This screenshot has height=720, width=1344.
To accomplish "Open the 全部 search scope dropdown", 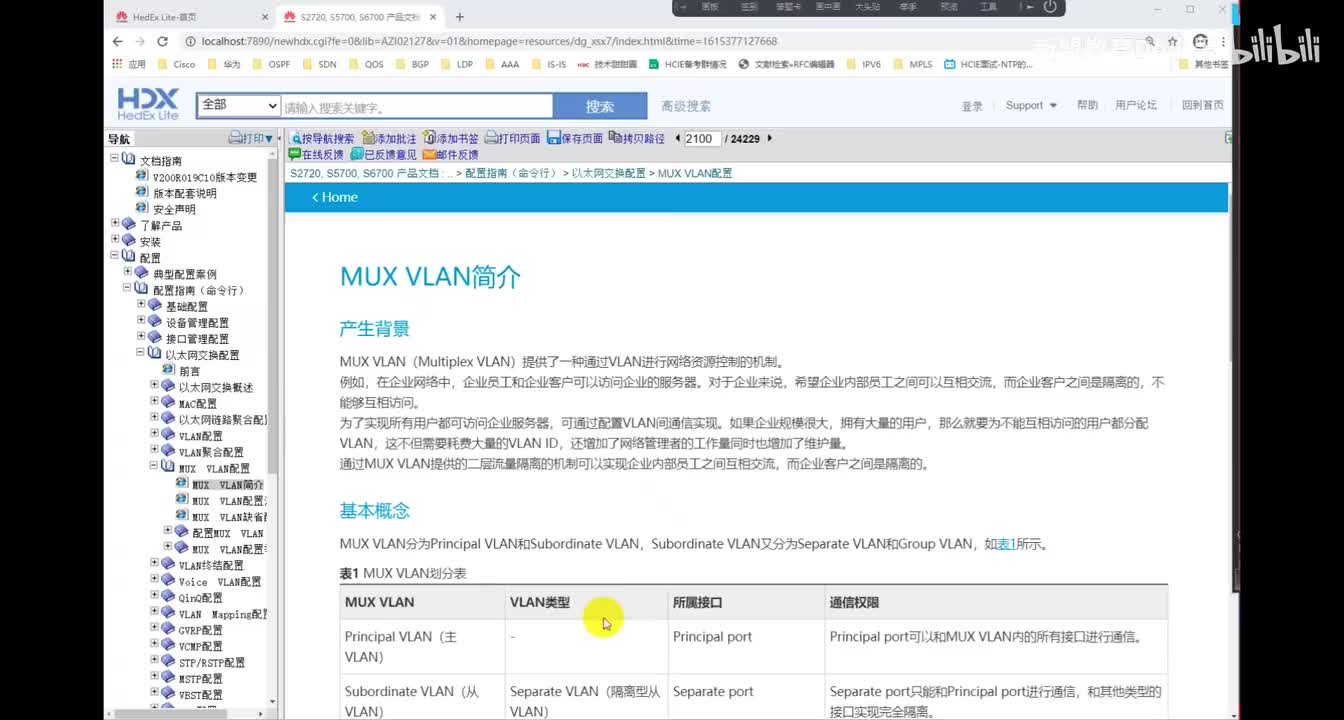I will [238, 105].
